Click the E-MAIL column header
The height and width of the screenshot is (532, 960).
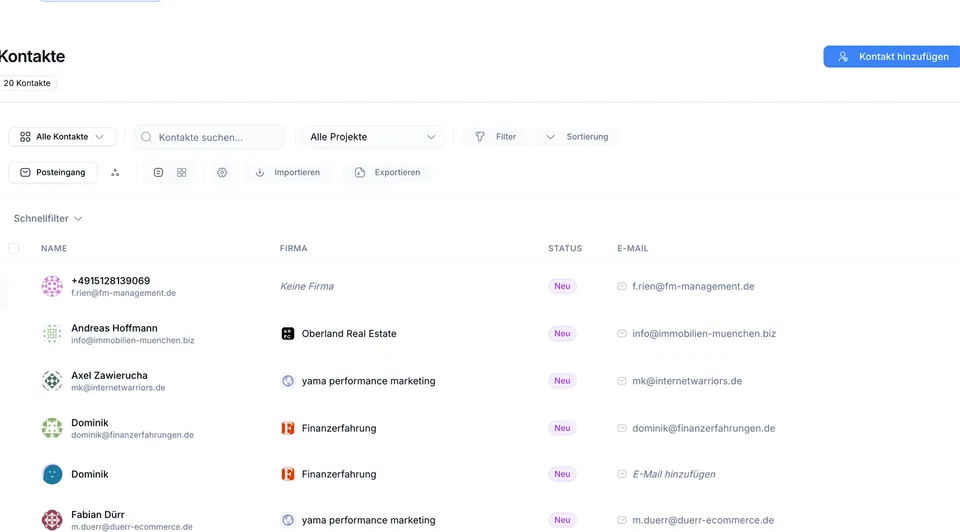tap(632, 248)
